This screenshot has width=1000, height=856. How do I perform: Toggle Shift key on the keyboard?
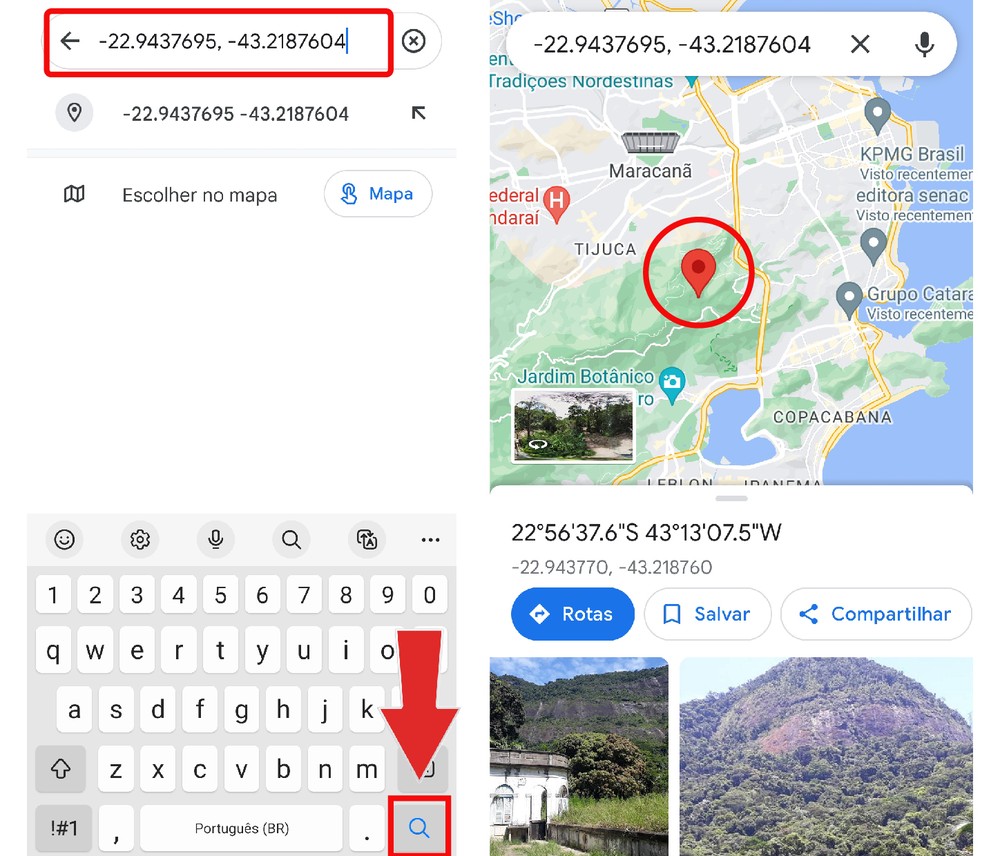pyautogui.click(x=60, y=769)
